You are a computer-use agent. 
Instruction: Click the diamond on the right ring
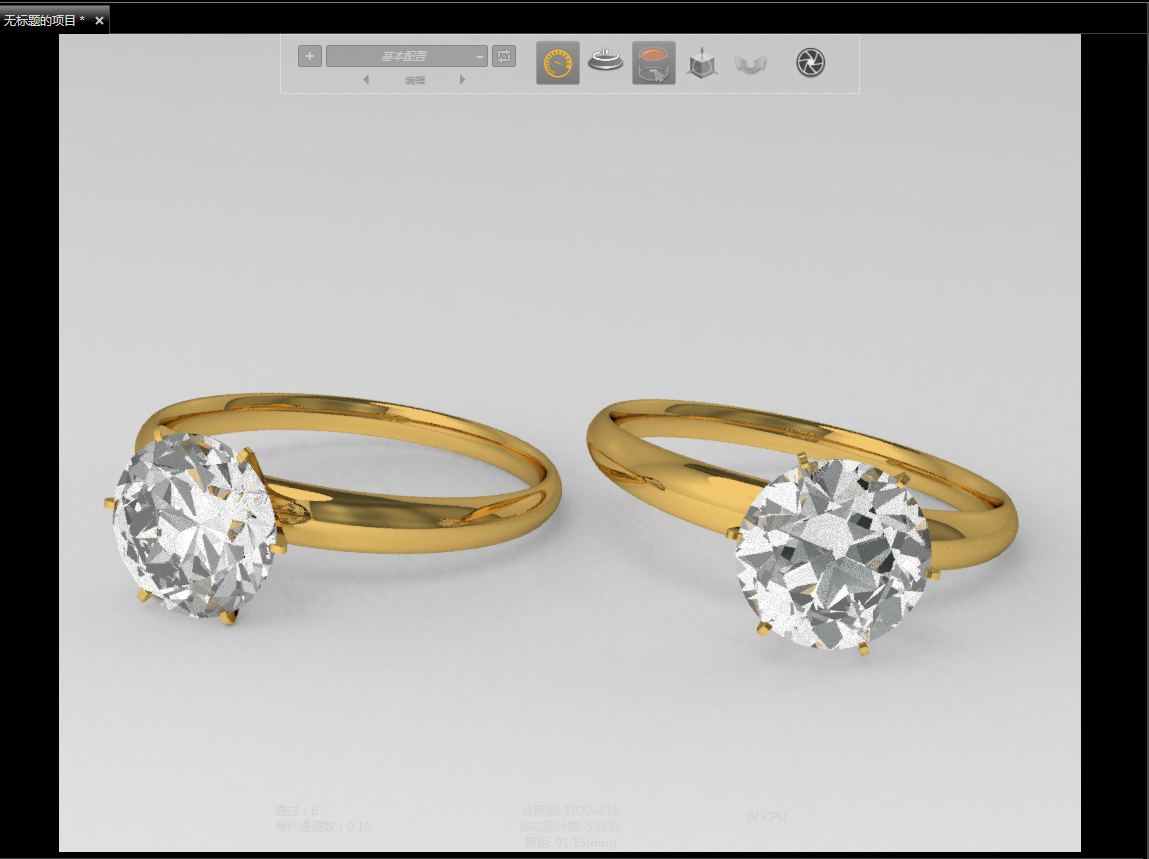(832, 555)
